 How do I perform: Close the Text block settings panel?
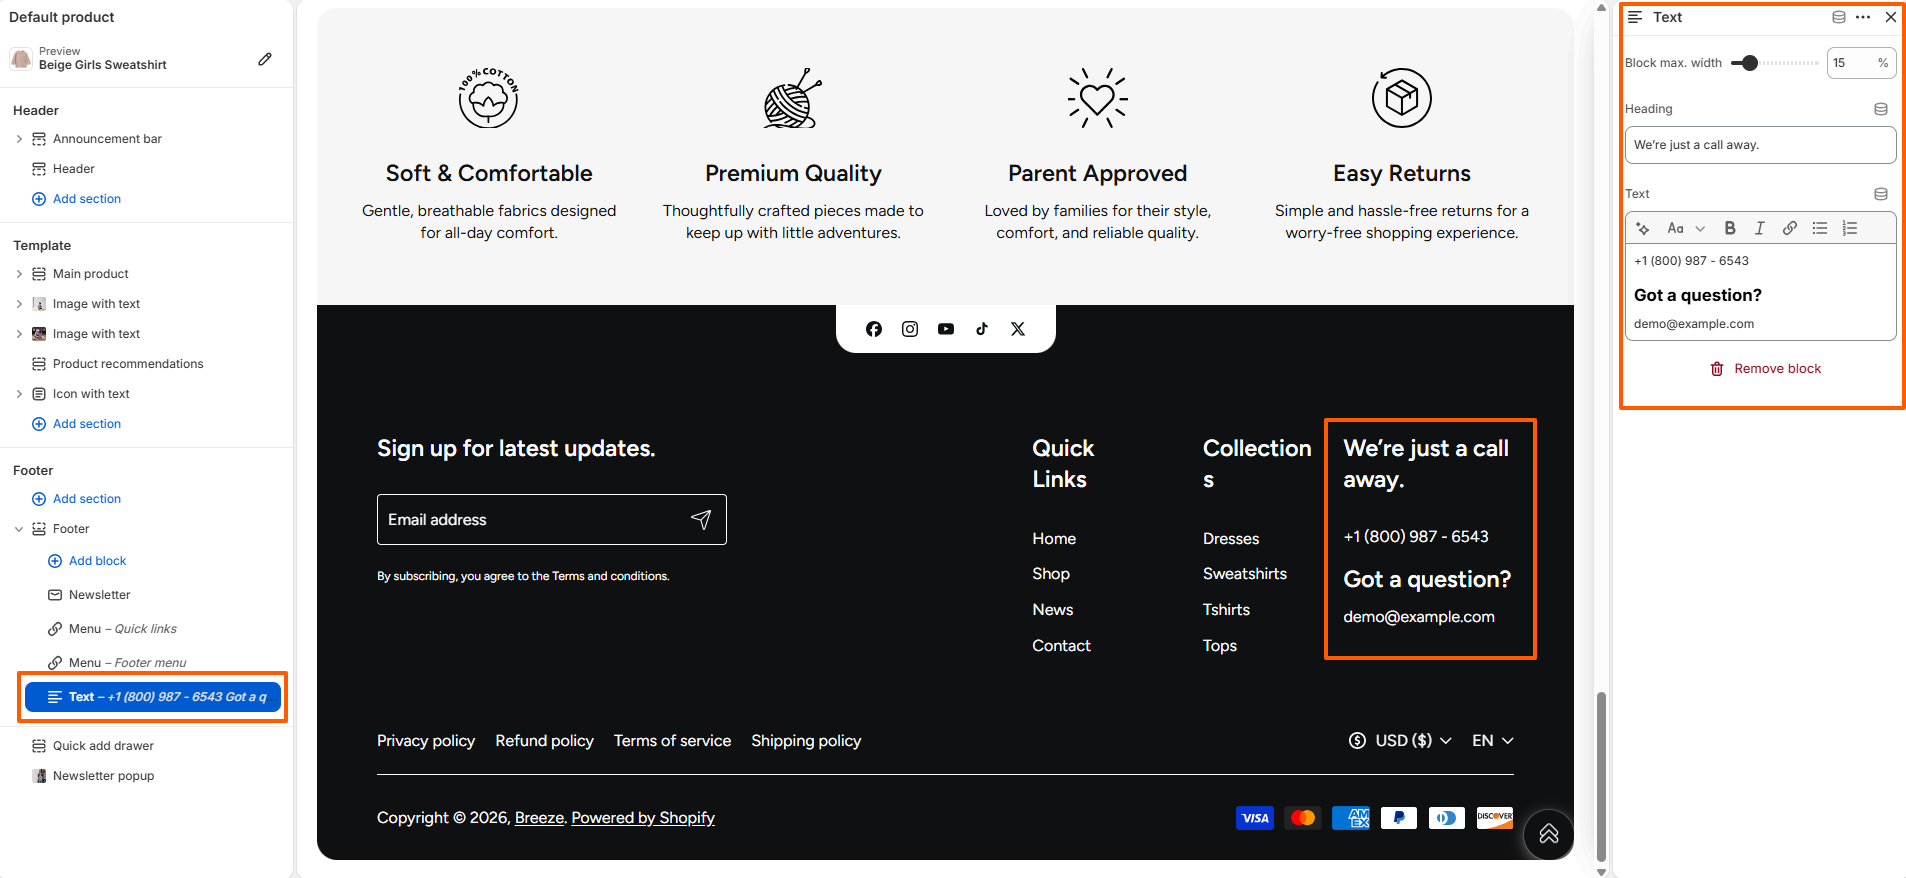[x=1891, y=17]
